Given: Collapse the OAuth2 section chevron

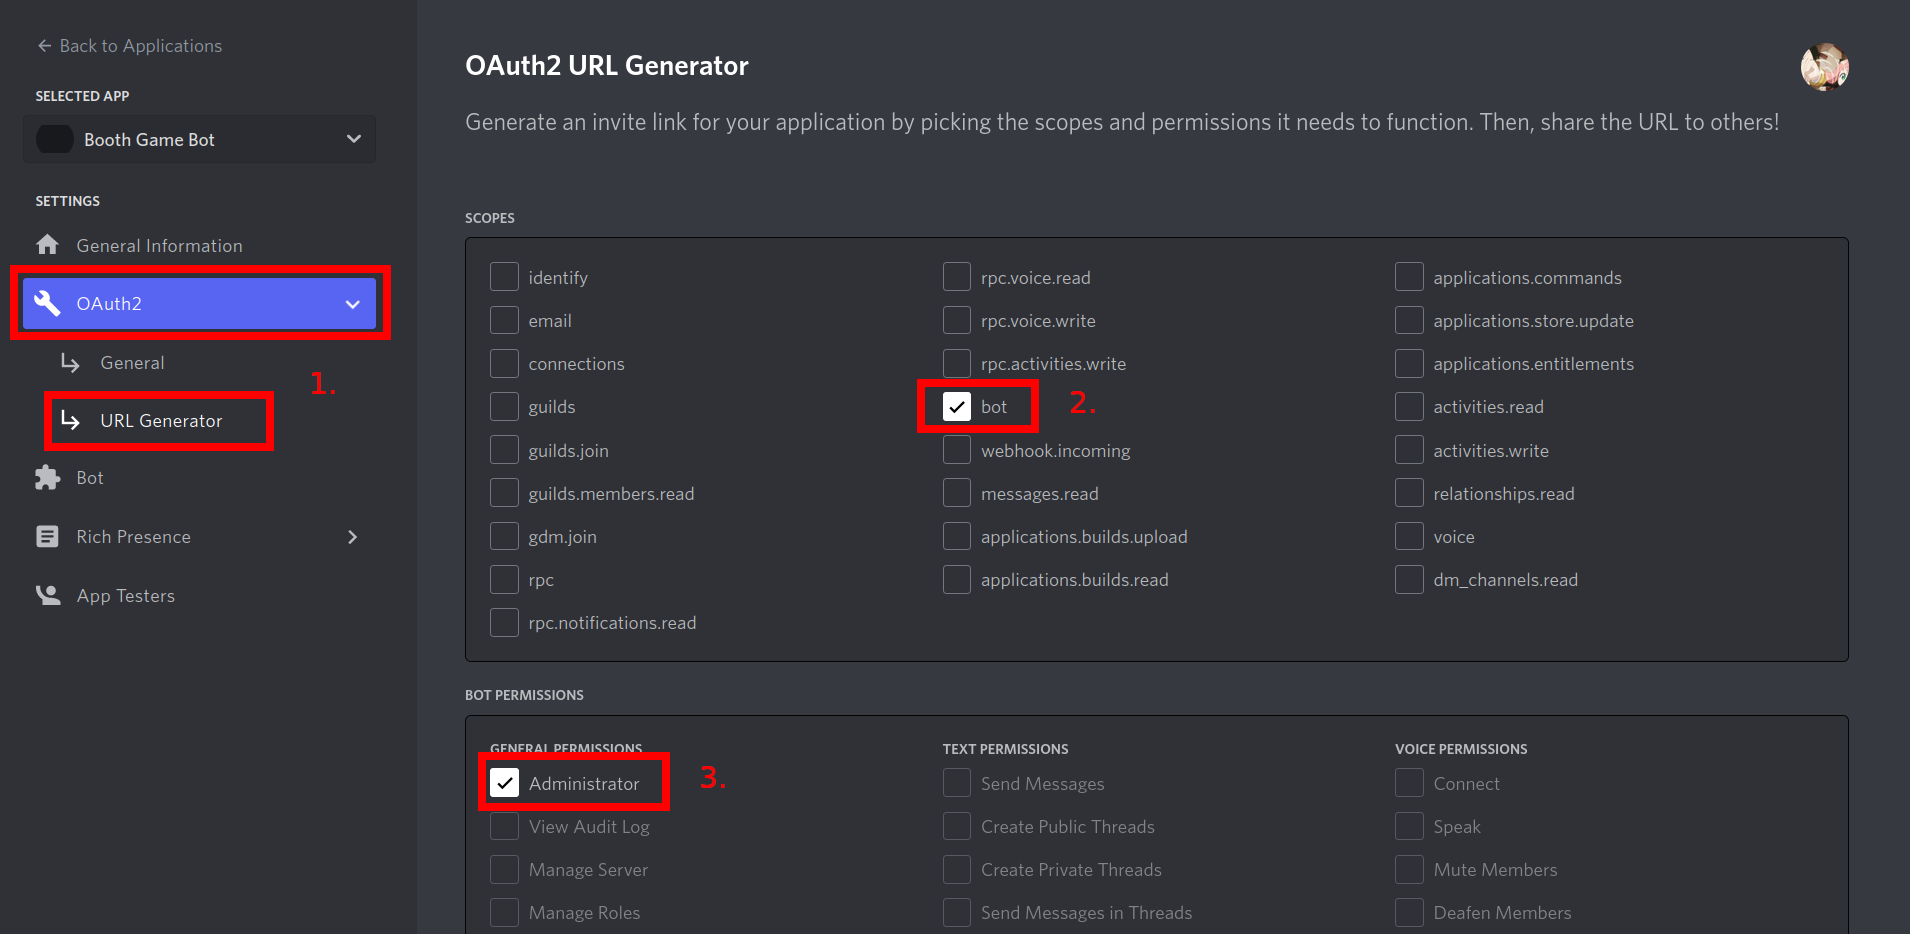Looking at the screenshot, I should click(352, 304).
